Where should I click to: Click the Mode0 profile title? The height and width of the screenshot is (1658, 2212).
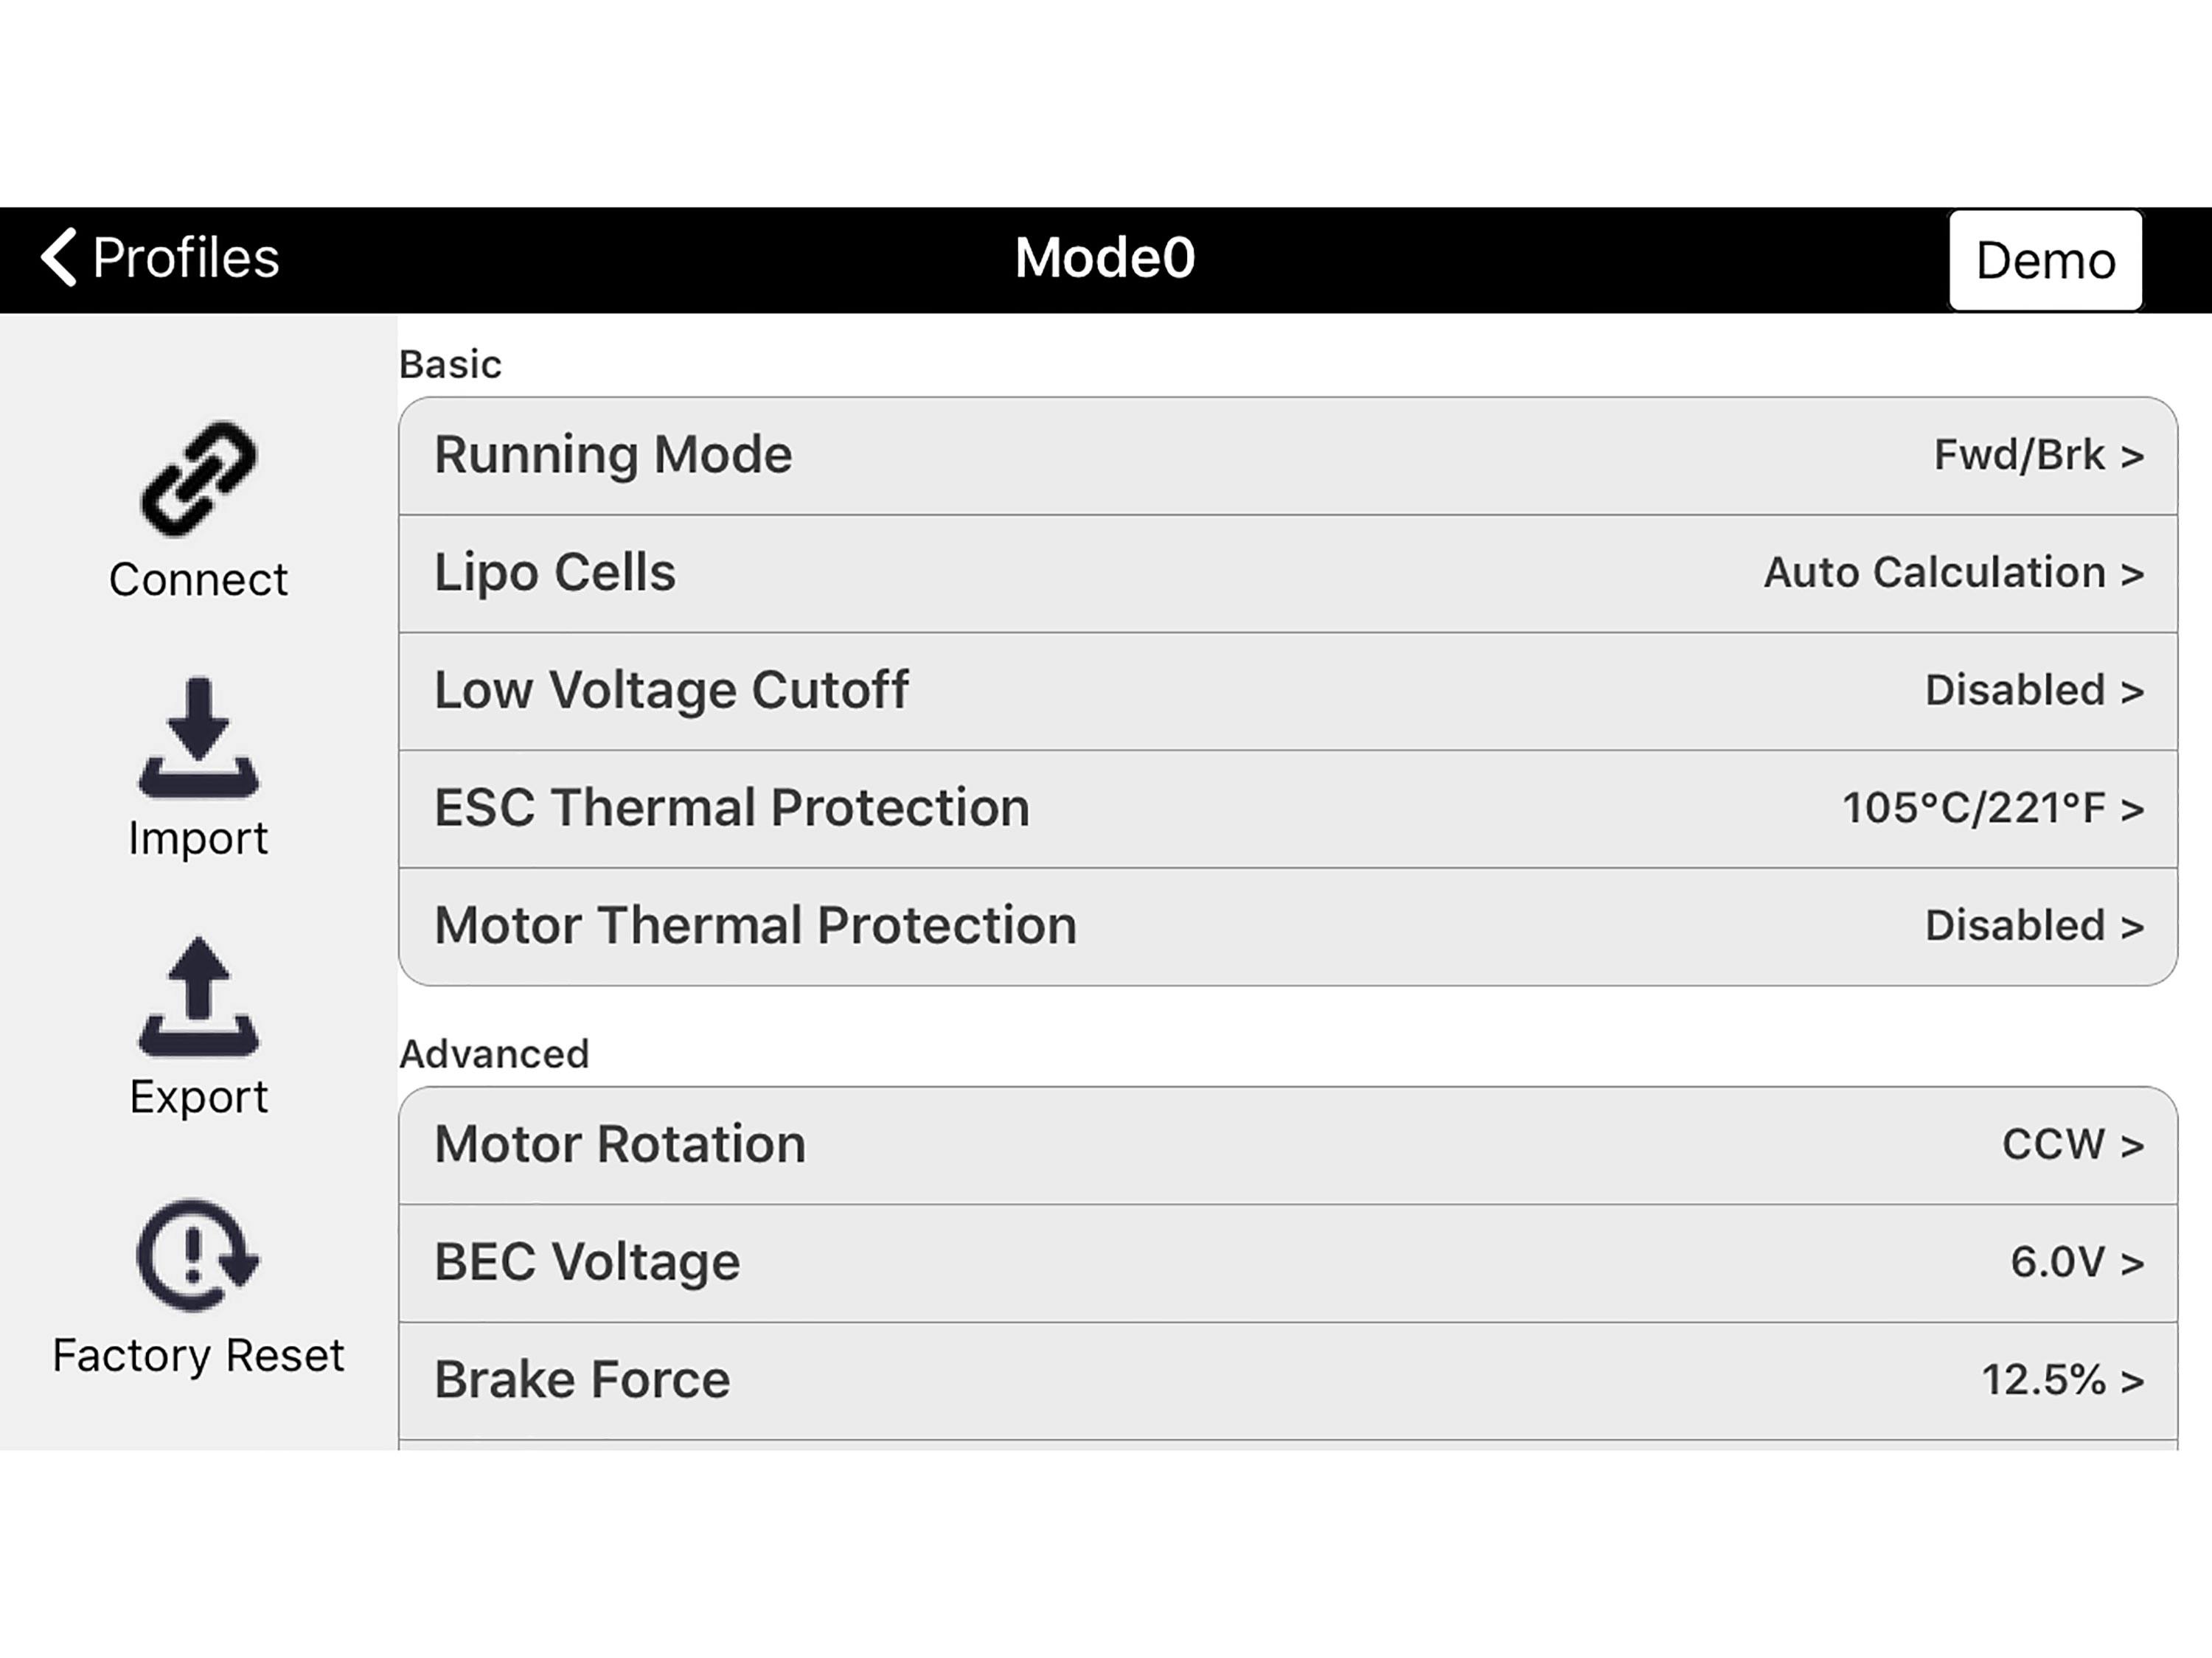(1105, 258)
